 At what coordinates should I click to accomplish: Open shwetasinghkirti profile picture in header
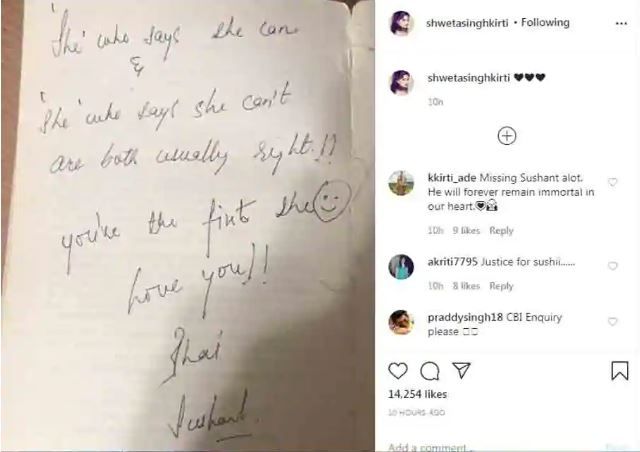coord(401,23)
